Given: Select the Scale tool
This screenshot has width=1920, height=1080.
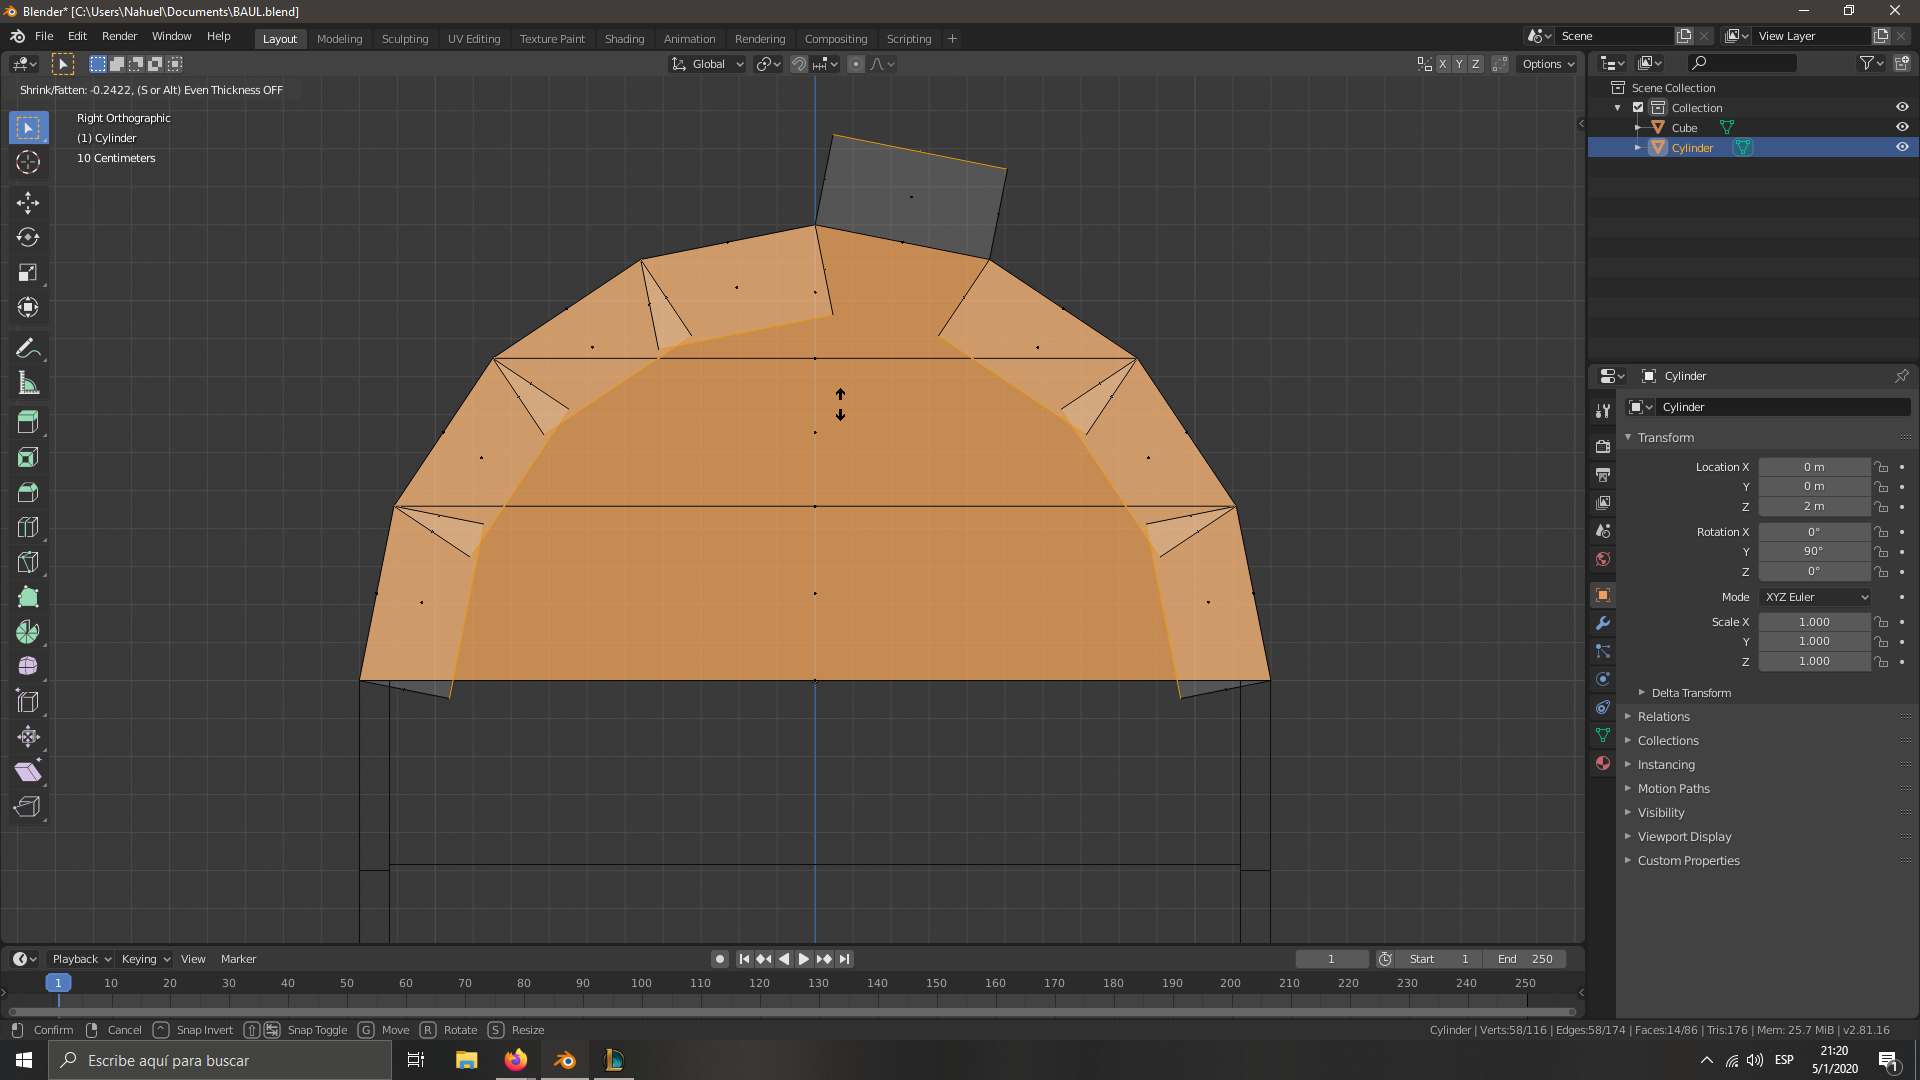Looking at the screenshot, I should [28, 273].
